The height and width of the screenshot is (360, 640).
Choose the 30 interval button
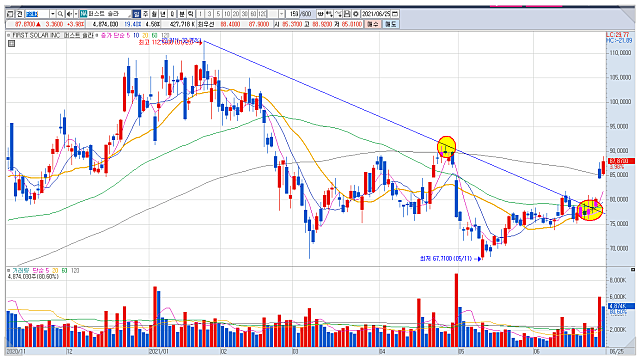tap(244, 14)
